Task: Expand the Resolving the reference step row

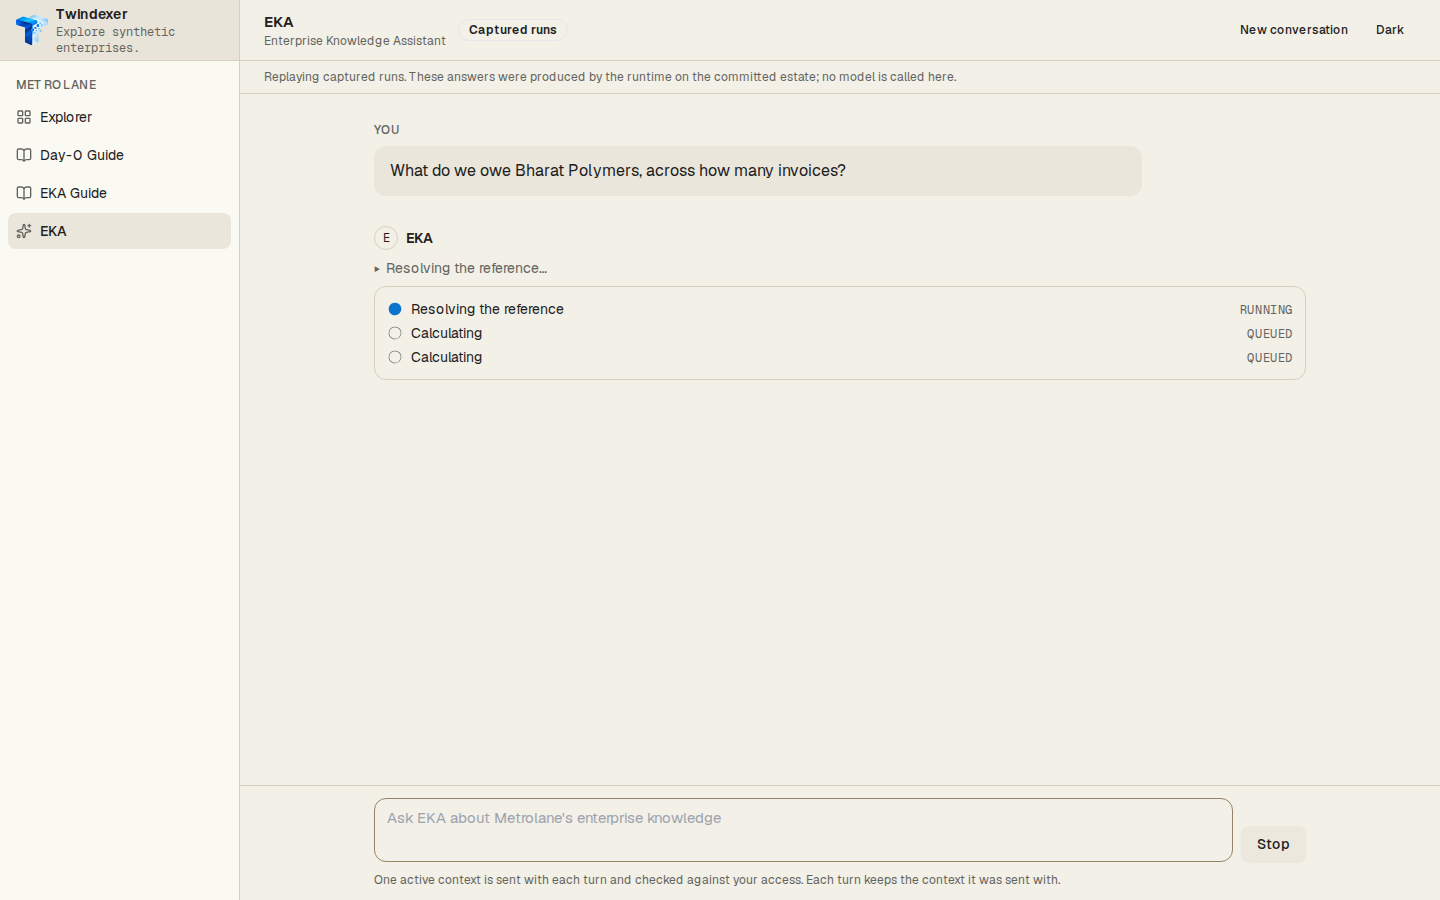Action: click(840, 309)
